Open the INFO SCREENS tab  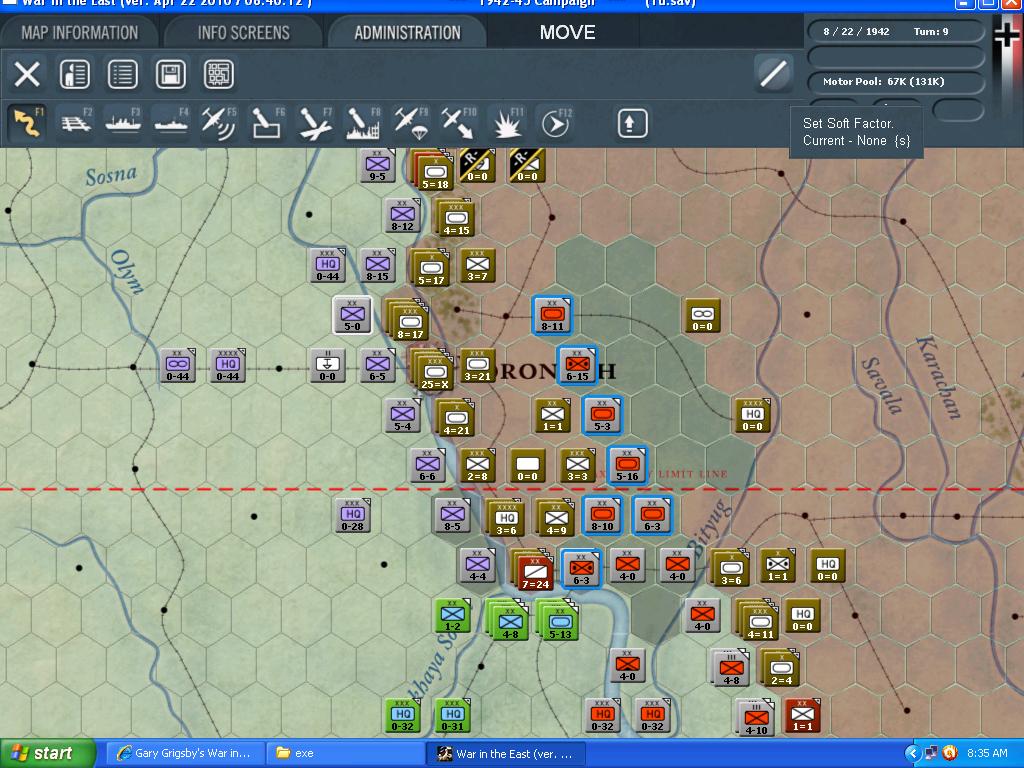(244, 33)
